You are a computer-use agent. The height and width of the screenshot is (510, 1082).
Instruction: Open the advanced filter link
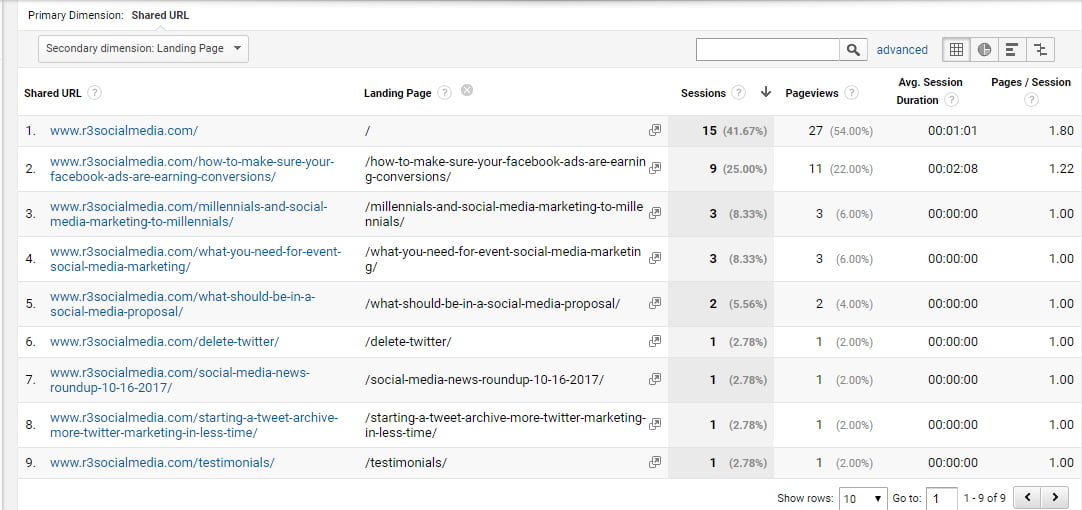(x=902, y=50)
